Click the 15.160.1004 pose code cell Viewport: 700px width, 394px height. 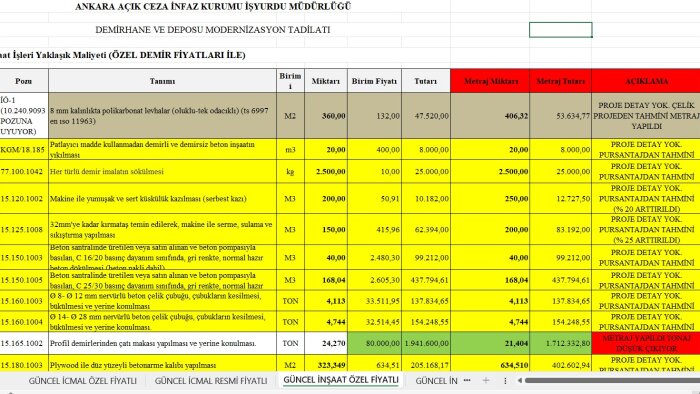click(x=24, y=322)
